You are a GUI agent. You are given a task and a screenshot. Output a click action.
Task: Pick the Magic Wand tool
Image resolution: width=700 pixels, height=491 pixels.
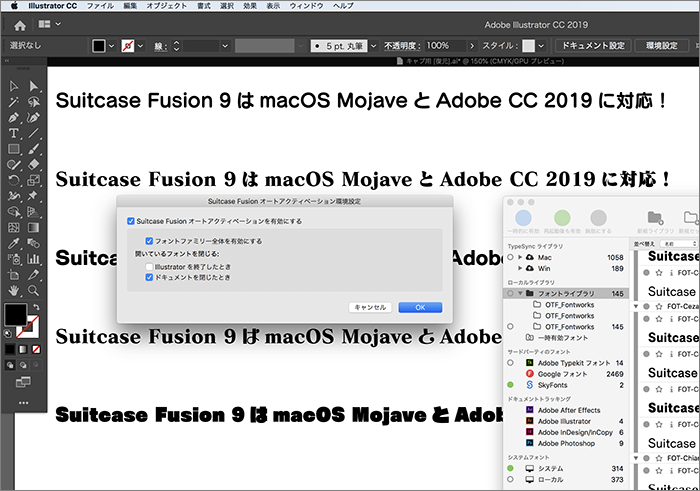[14, 102]
